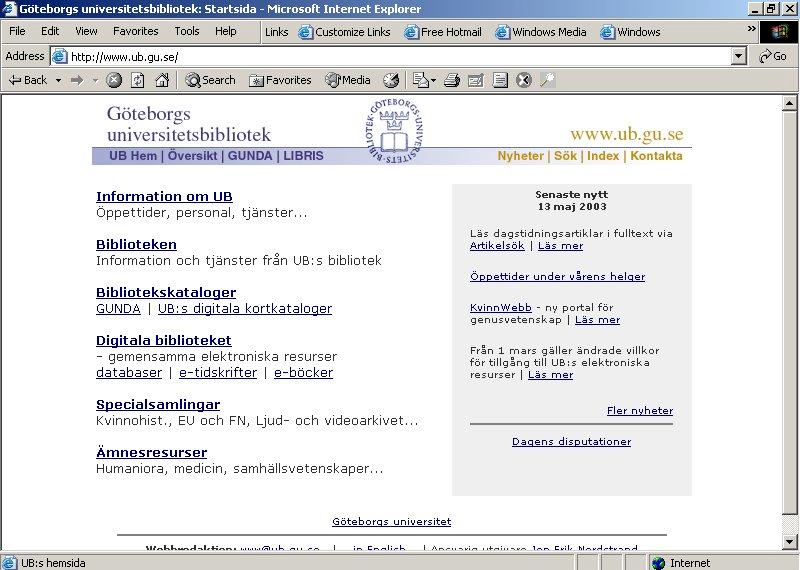This screenshot has width=800, height=570.
Task: Click the Customize Links shortcut
Action: (344, 32)
